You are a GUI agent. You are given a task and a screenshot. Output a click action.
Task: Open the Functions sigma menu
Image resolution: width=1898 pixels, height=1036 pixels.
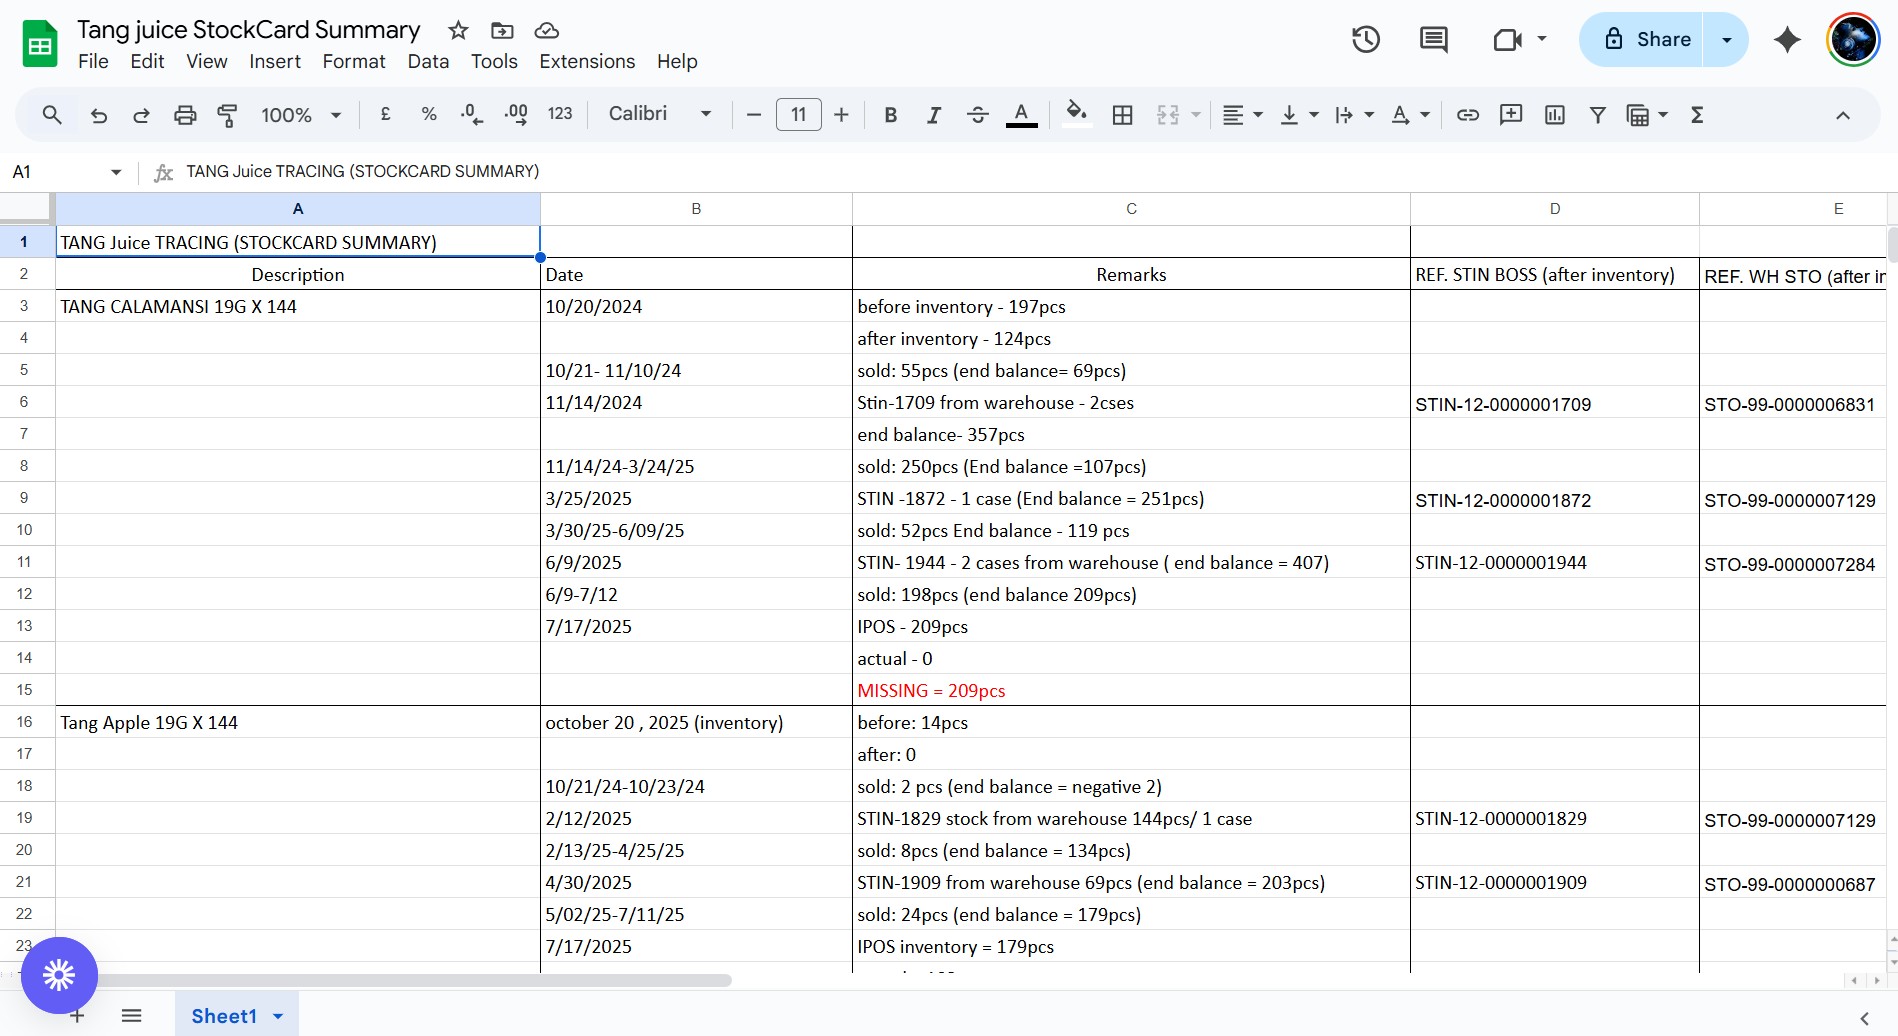click(1697, 115)
